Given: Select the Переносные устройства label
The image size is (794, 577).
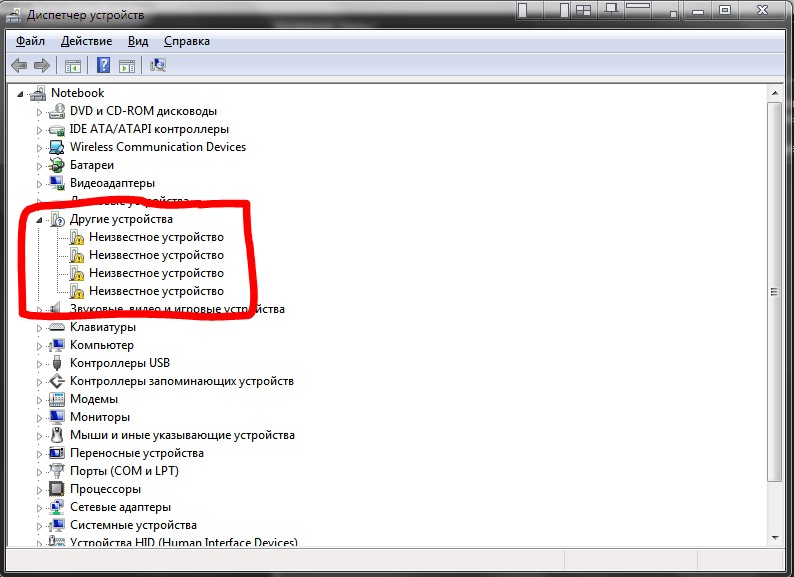Looking at the screenshot, I should pyautogui.click(x=137, y=453).
